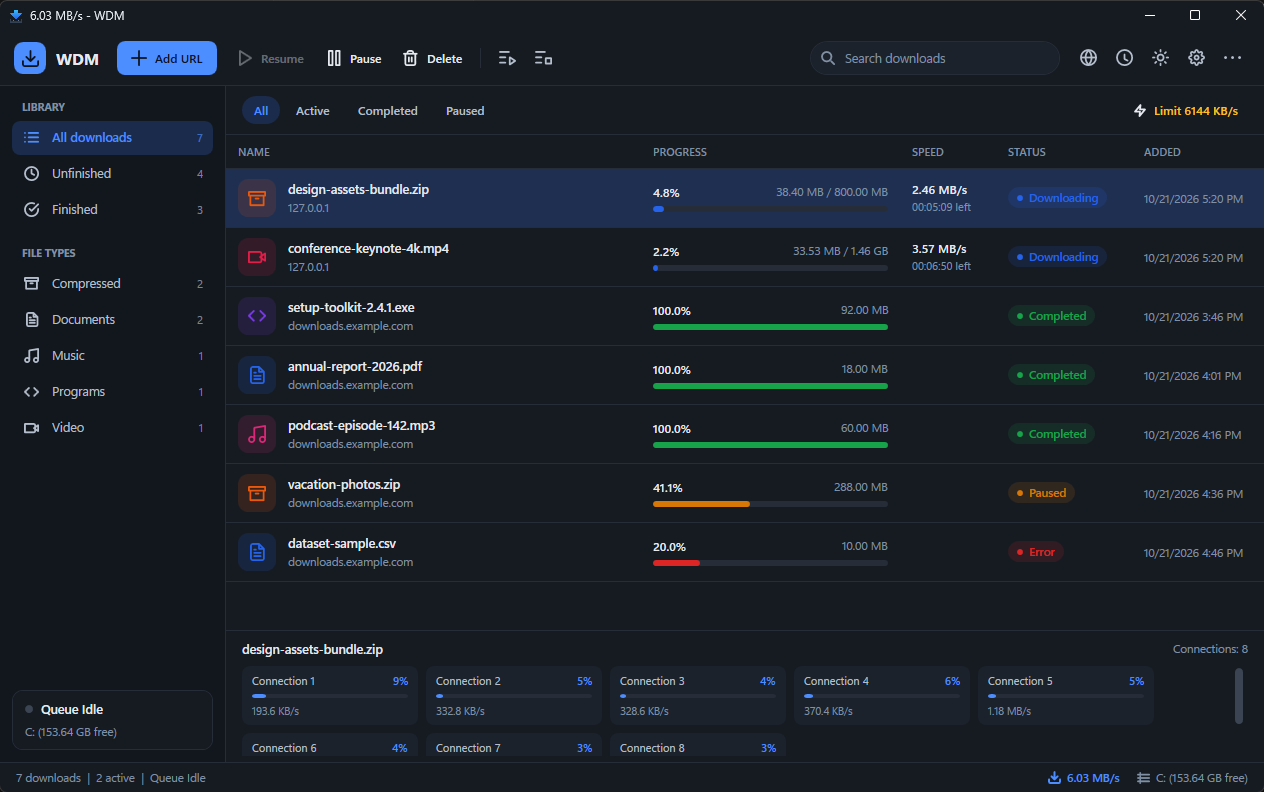Click the Completed badge for annual-report-2026.pdf
Viewport: 1264px width, 792px height.
1051,375
